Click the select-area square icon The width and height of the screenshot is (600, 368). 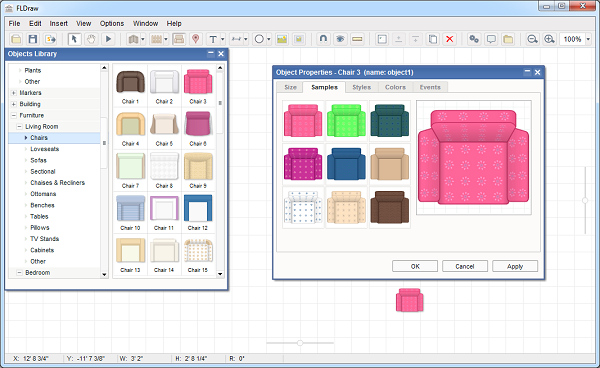coord(382,39)
